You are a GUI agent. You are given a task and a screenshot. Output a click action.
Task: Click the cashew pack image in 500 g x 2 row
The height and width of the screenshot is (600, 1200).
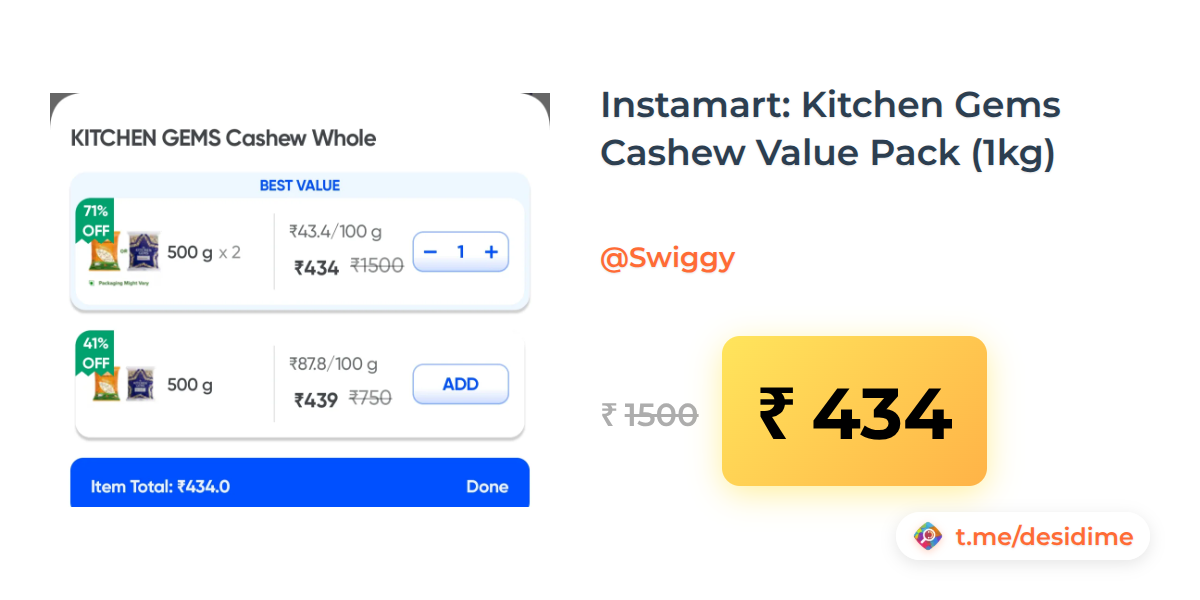coord(124,252)
